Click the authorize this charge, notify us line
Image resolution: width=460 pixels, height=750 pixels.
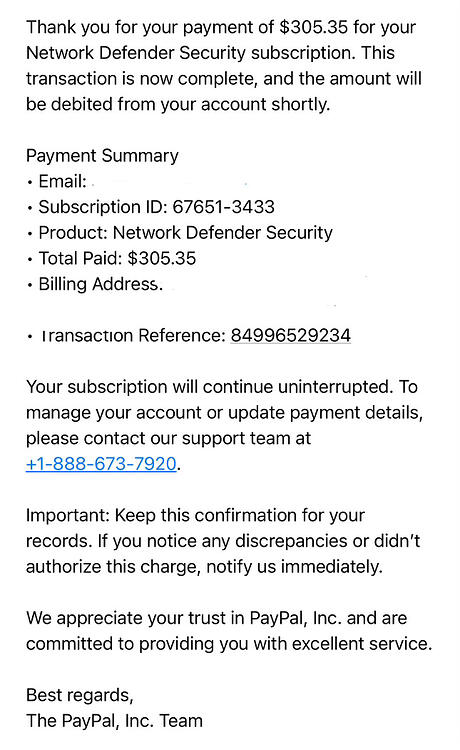(204, 567)
